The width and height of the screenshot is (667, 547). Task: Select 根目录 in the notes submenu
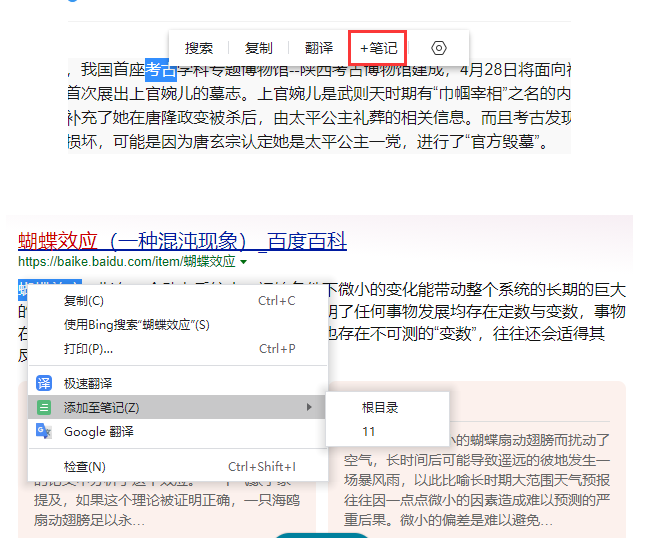(x=388, y=407)
